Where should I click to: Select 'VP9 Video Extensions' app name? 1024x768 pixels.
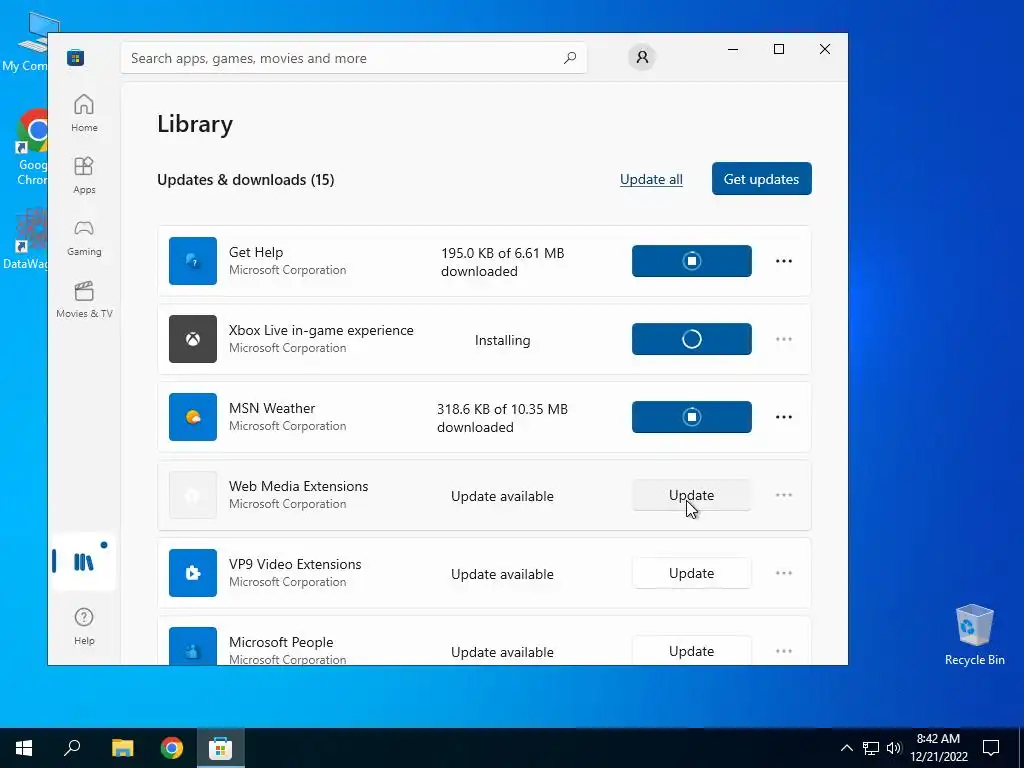(x=295, y=564)
